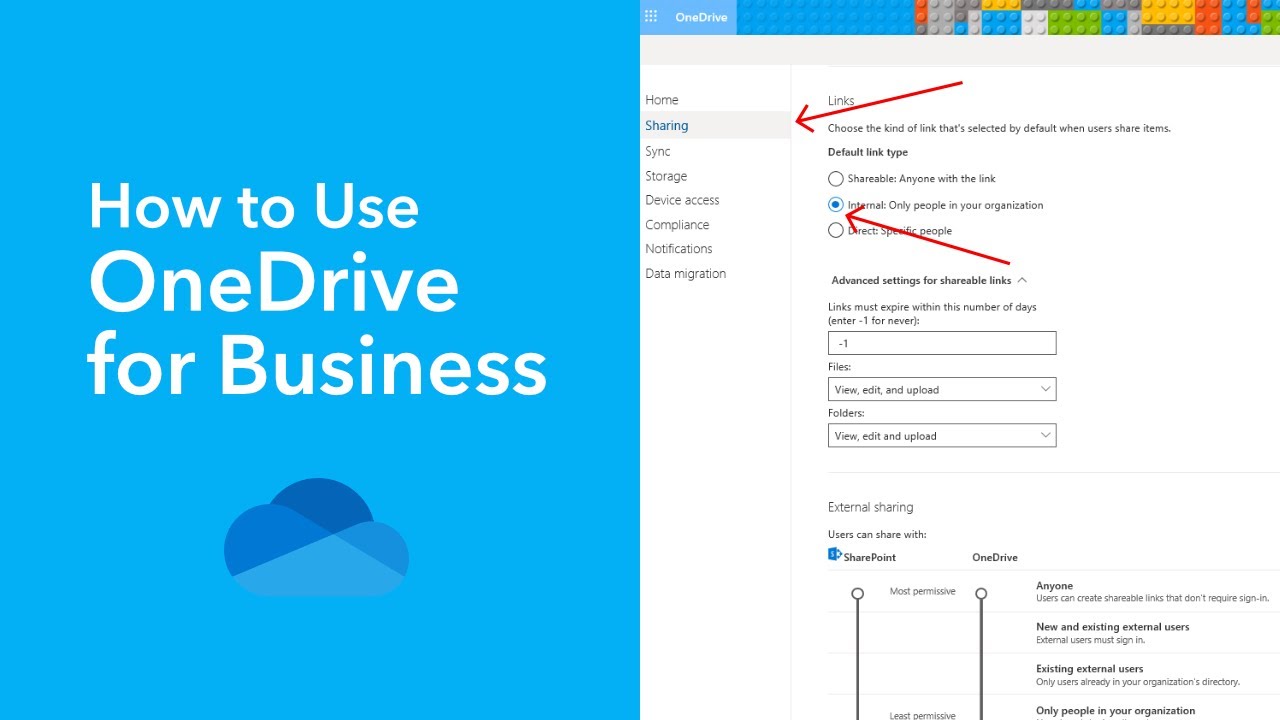Viewport: 1280px width, 720px height.
Task: Choose Direct: Specific people radio option
Action: (x=836, y=231)
